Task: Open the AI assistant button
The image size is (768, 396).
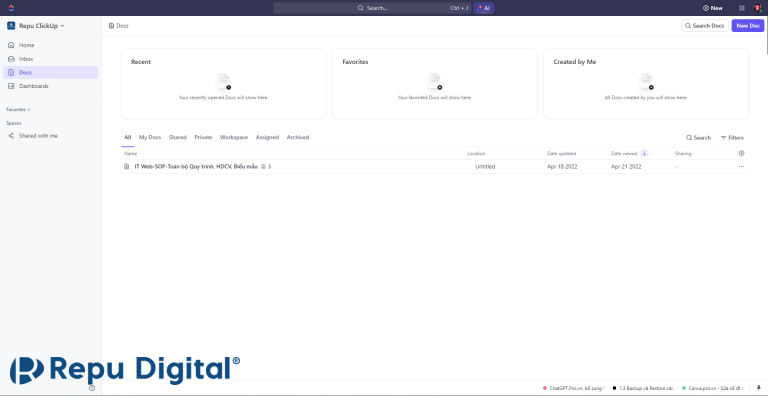Action: tap(483, 8)
